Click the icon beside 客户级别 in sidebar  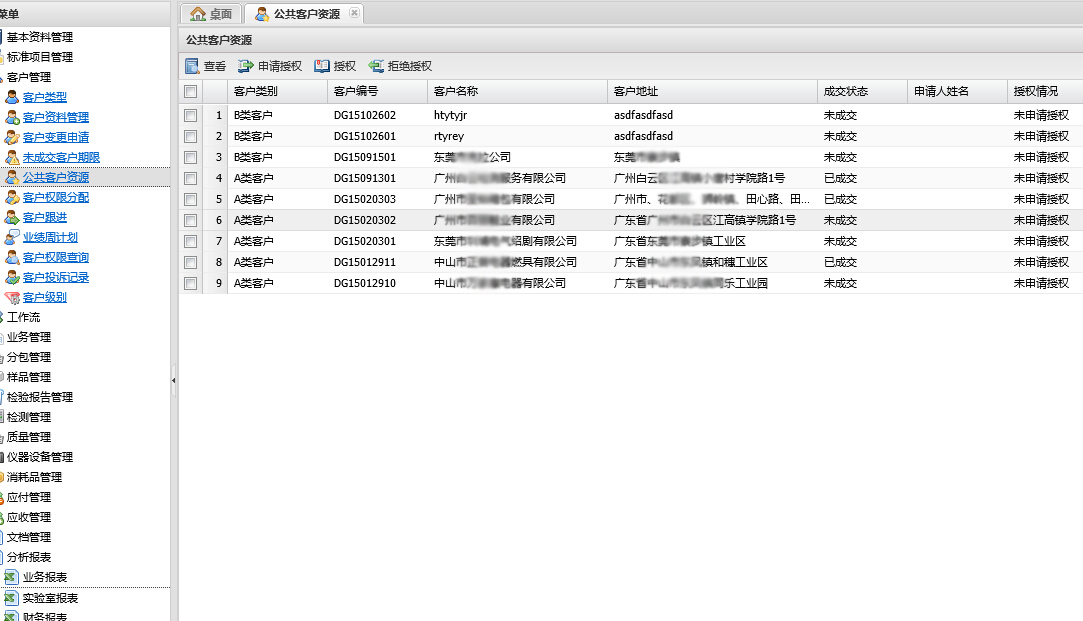pos(12,297)
